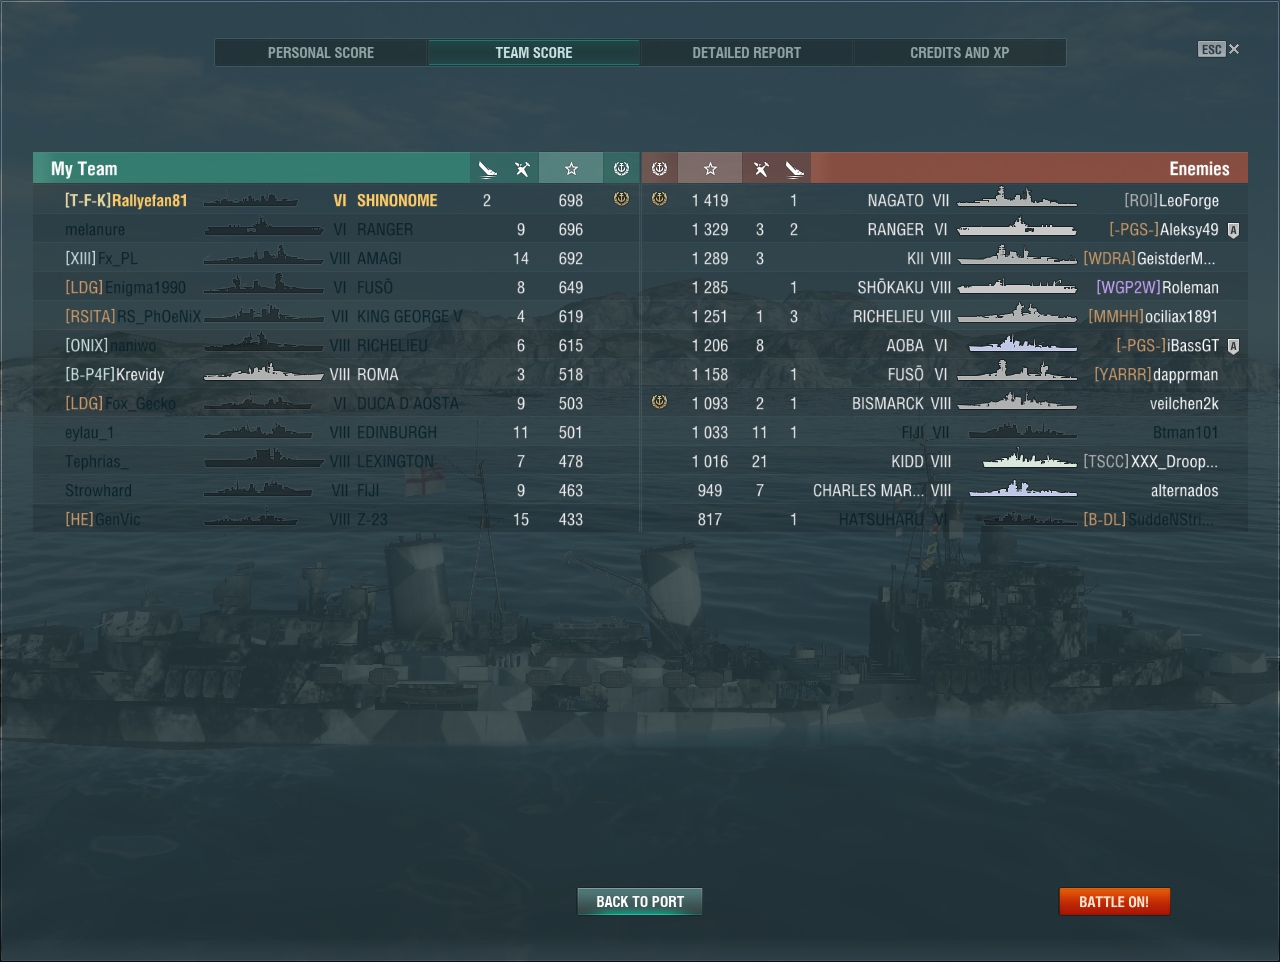Image resolution: width=1280 pixels, height=962 pixels.
Task: Click LeoForge's achievement medal icon
Action: pyautogui.click(x=659, y=199)
